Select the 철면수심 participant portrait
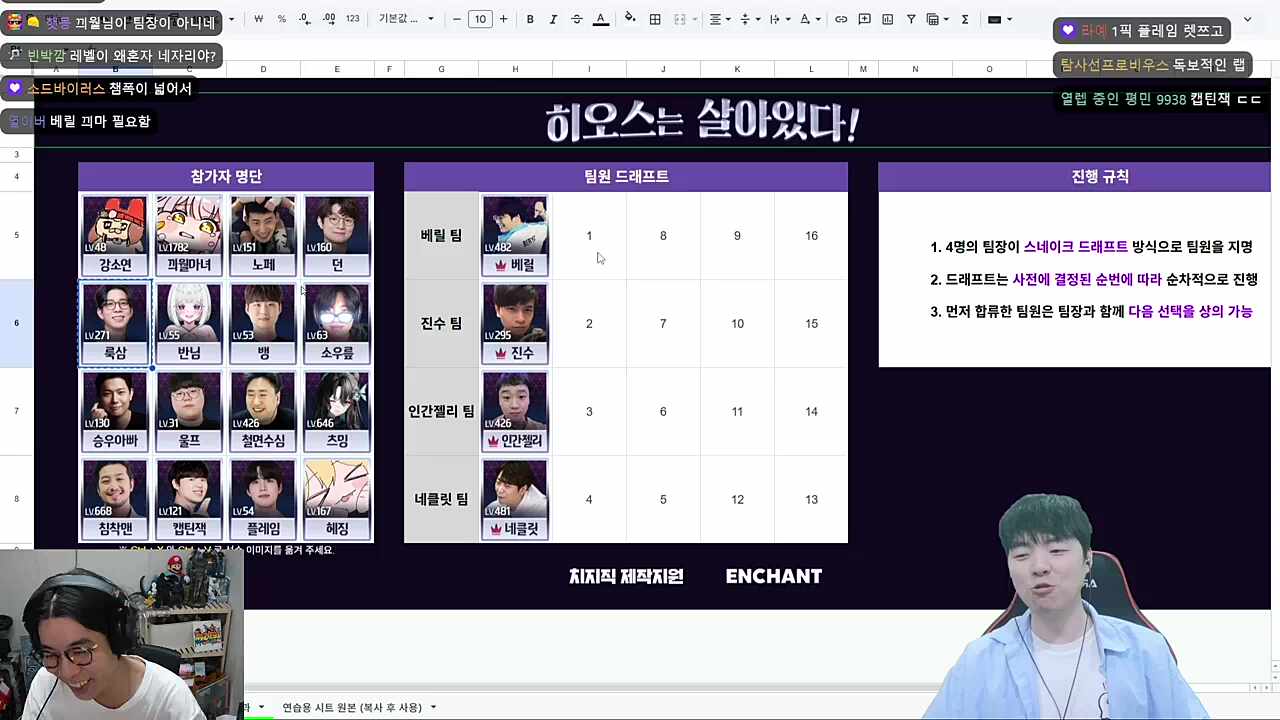The image size is (1280, 720). click(263, 411)
